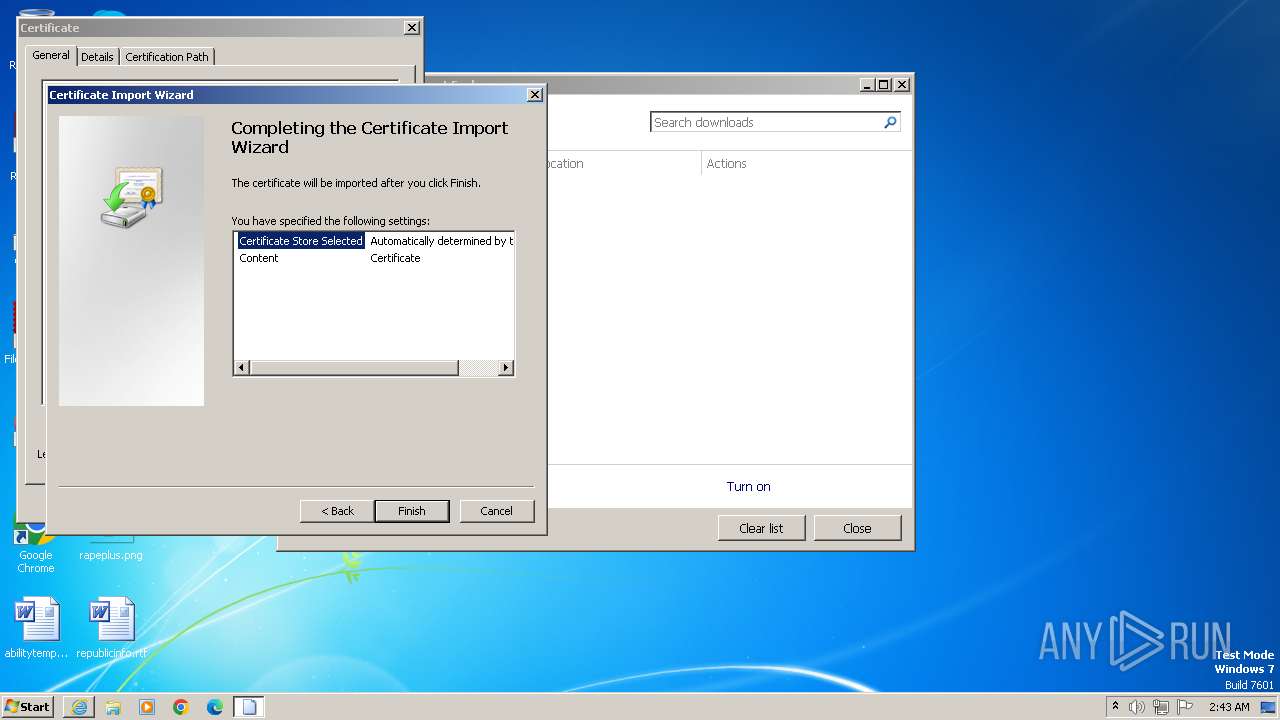Open Windows Media Player from the taskbar

147,707
